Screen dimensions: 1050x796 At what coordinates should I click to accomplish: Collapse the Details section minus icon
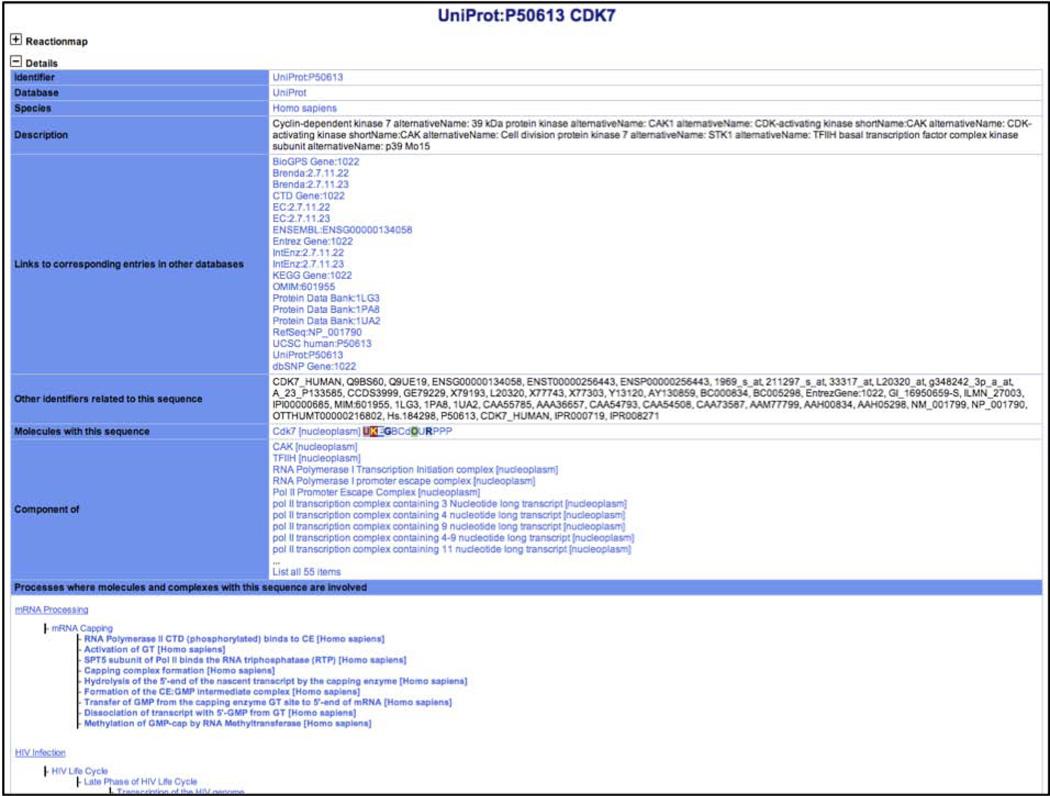pos(16,62)
